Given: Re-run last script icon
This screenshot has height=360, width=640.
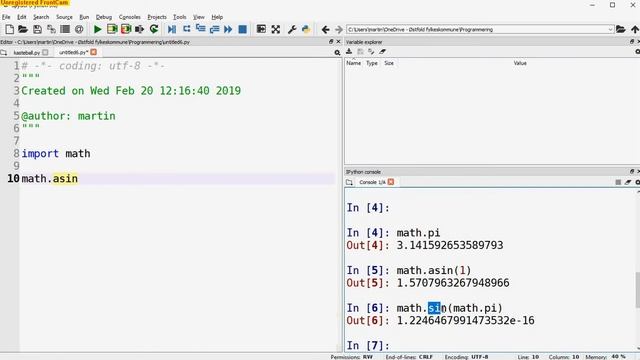Looking at the screenshot, I should [x=154, y=29].
